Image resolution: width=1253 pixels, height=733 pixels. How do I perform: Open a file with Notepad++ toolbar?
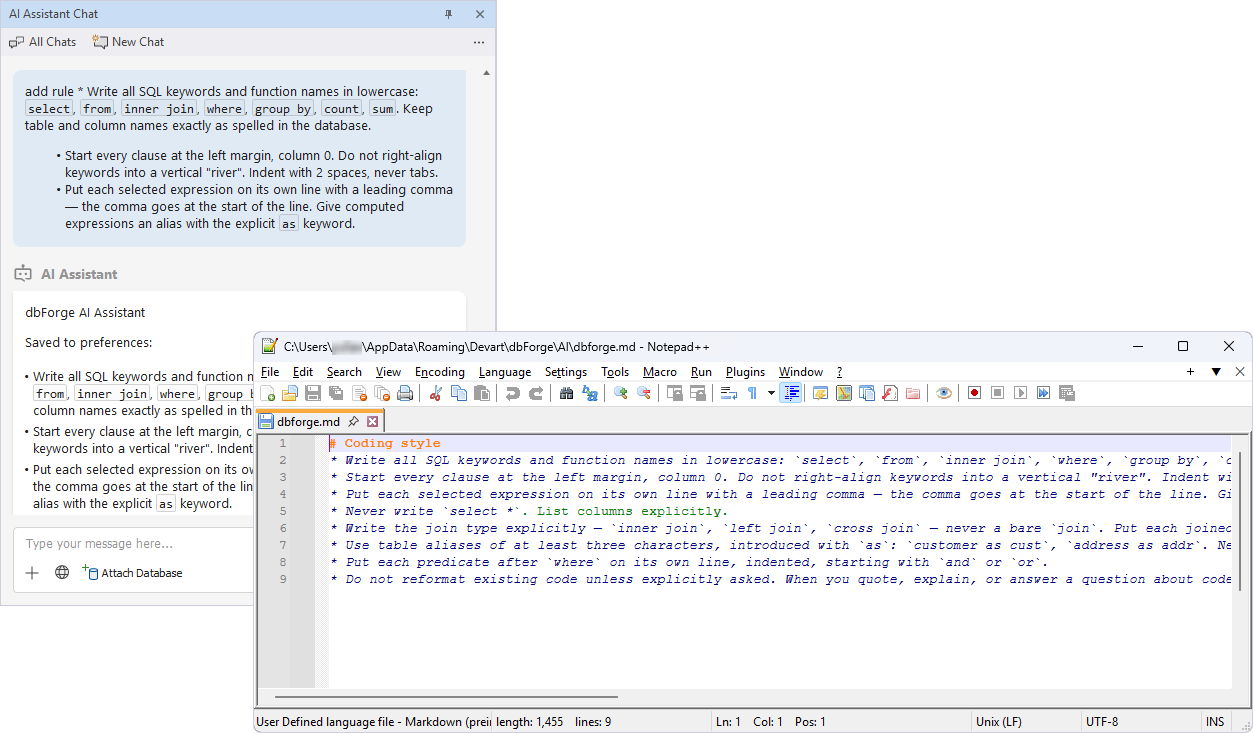point(290,393)
